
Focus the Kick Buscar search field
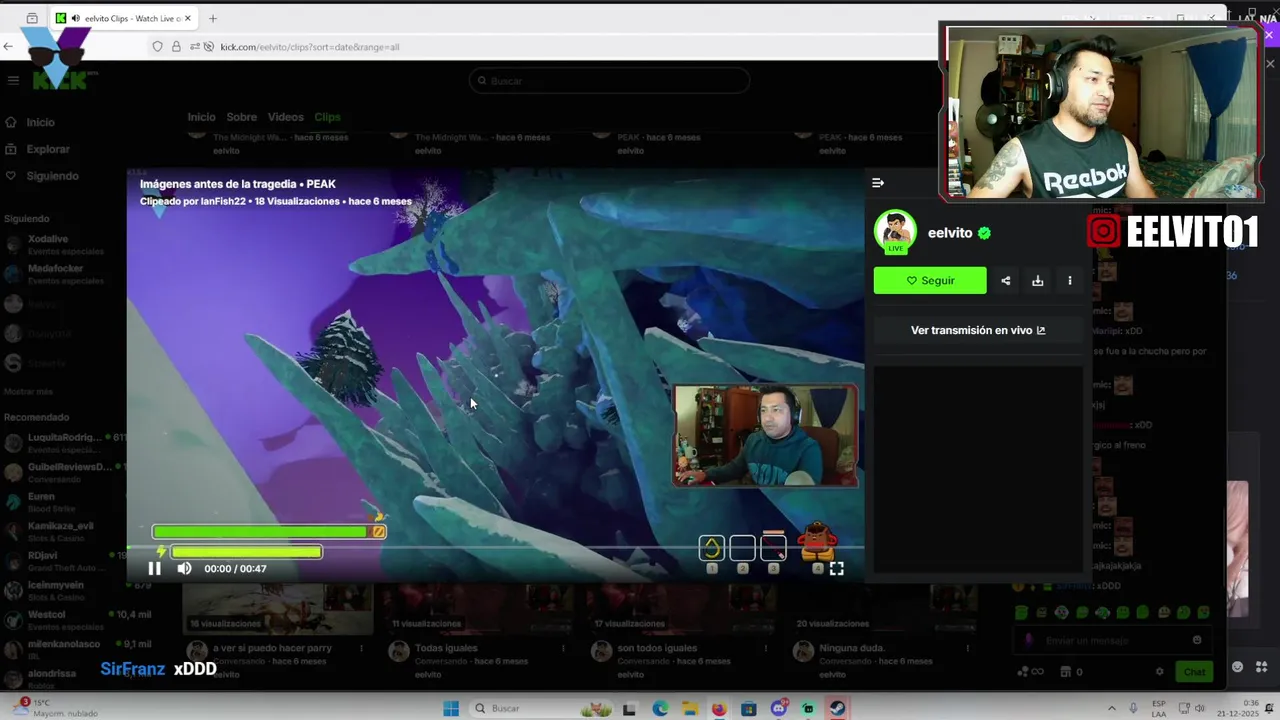pyautogui.click(x=609, y=81)
